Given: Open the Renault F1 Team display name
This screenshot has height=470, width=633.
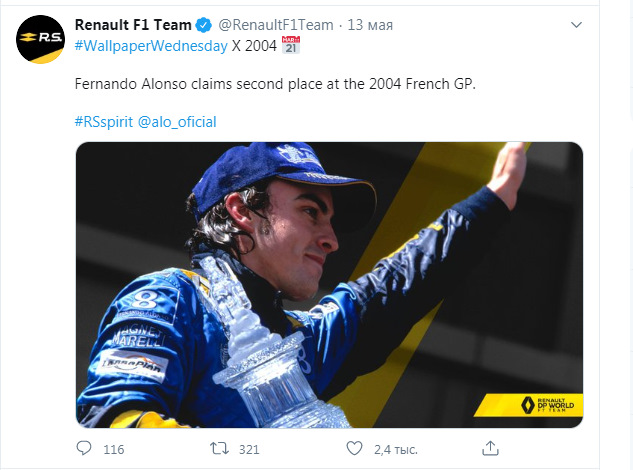Looking at the screenshot, I should pyautogui.click(x=131, y=23).
